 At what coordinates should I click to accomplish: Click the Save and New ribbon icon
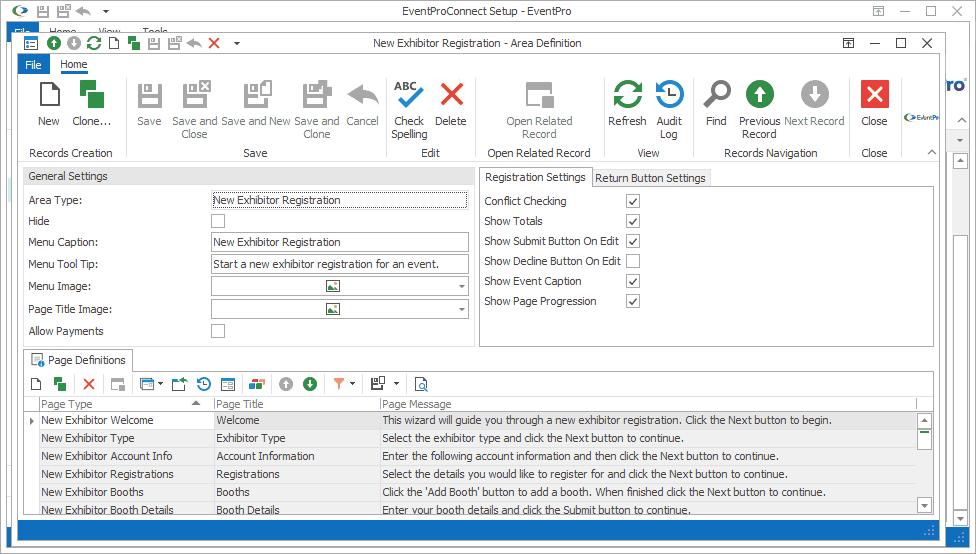click(257, 95)
